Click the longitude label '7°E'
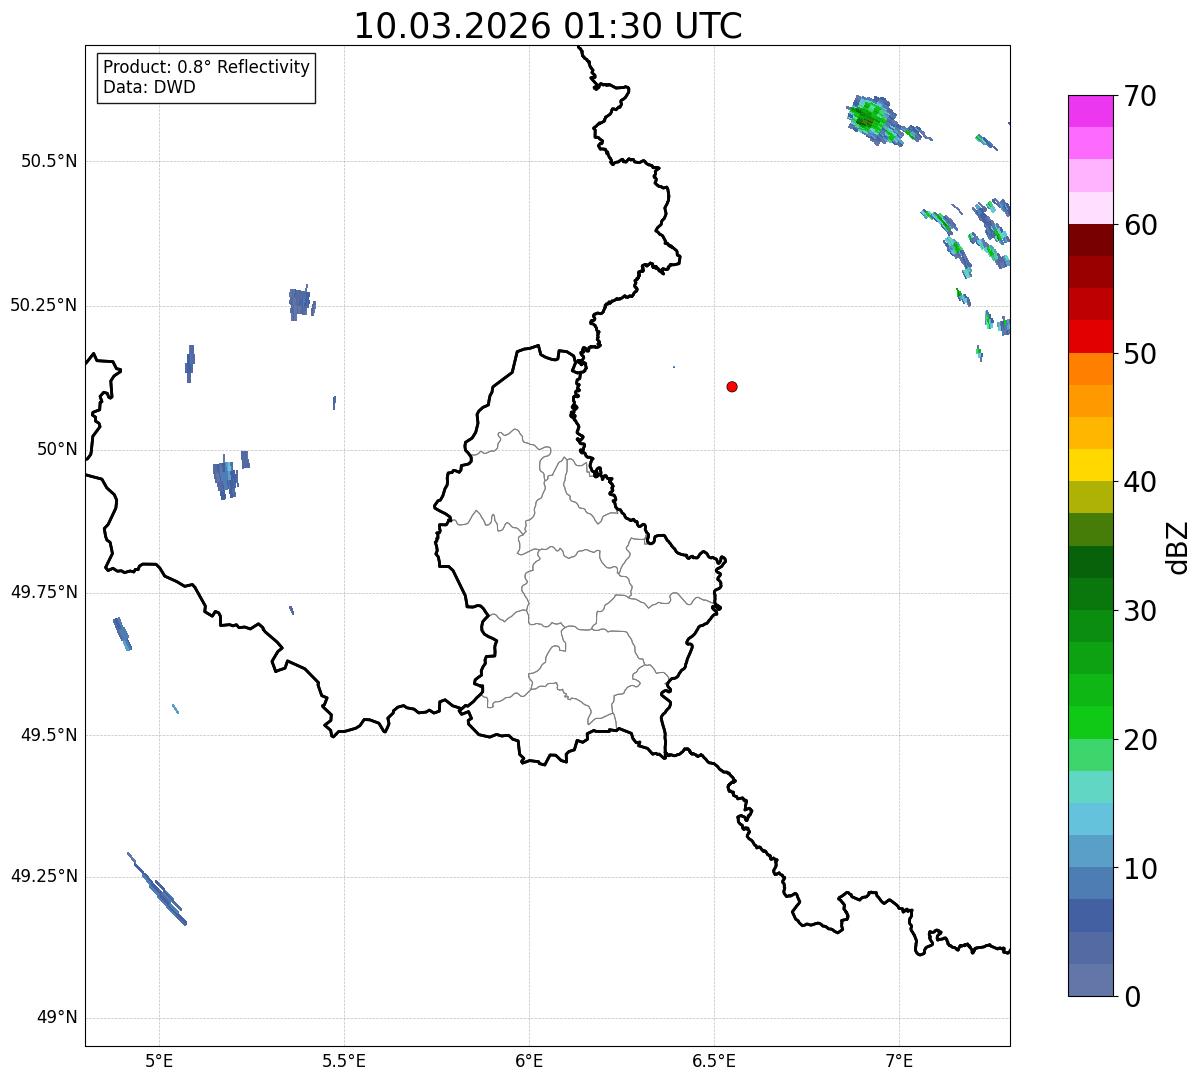The height and width of the screenshot is (1081, 1202). click(899, 1060)
